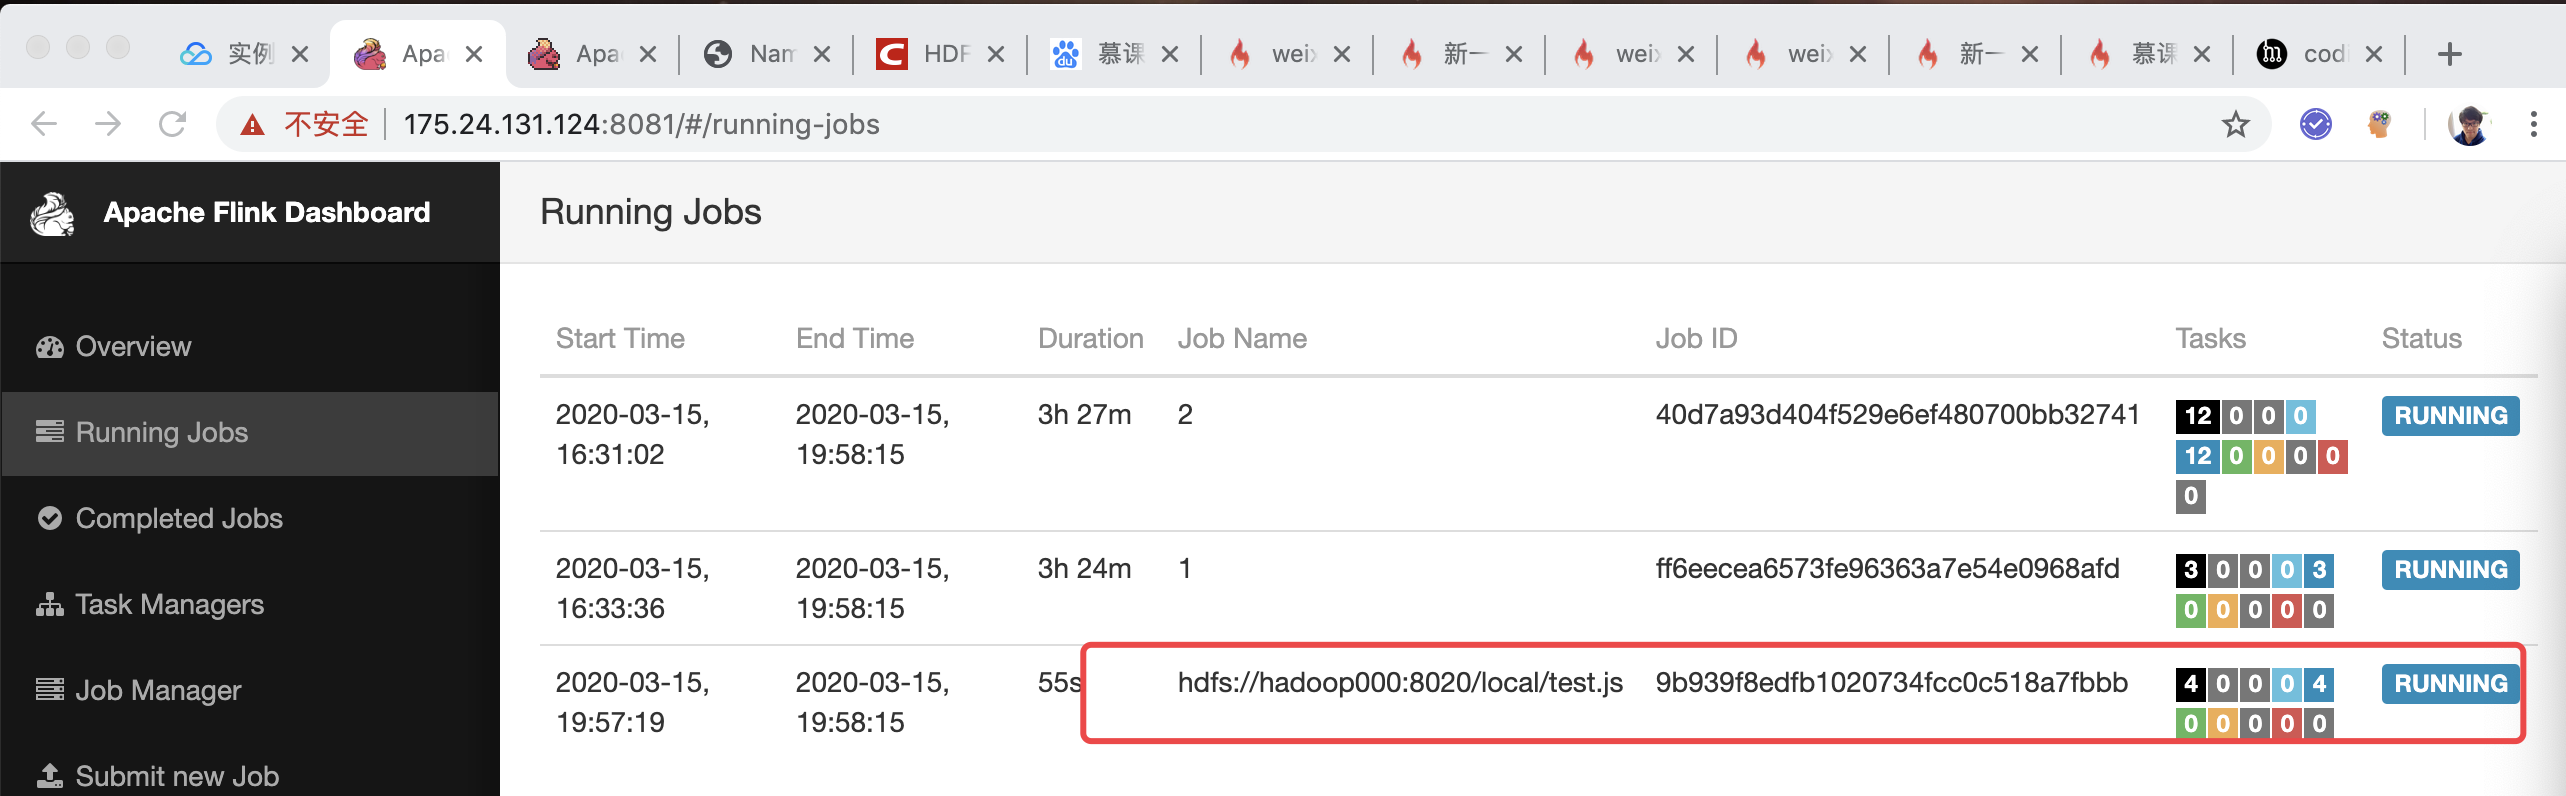Viewport: 2566px width, 796px height.
Task: Click duration 3h 27m cell
Action: (x=1084, y=415)
